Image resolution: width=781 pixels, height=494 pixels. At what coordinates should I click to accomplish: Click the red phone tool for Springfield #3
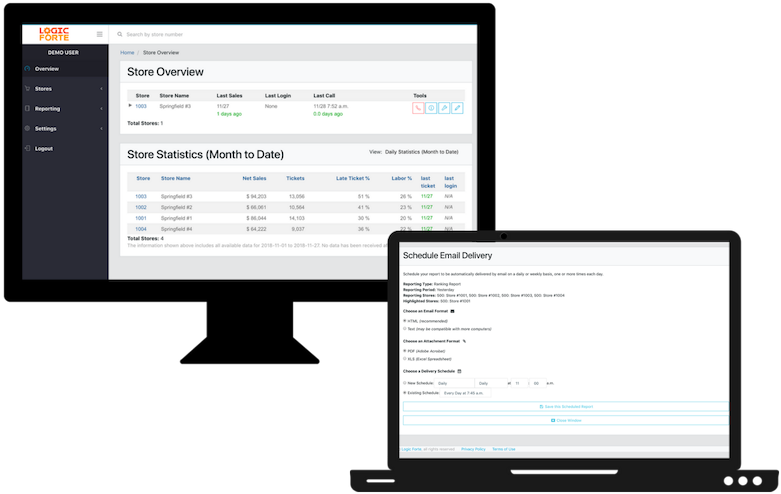click(418, 108)
